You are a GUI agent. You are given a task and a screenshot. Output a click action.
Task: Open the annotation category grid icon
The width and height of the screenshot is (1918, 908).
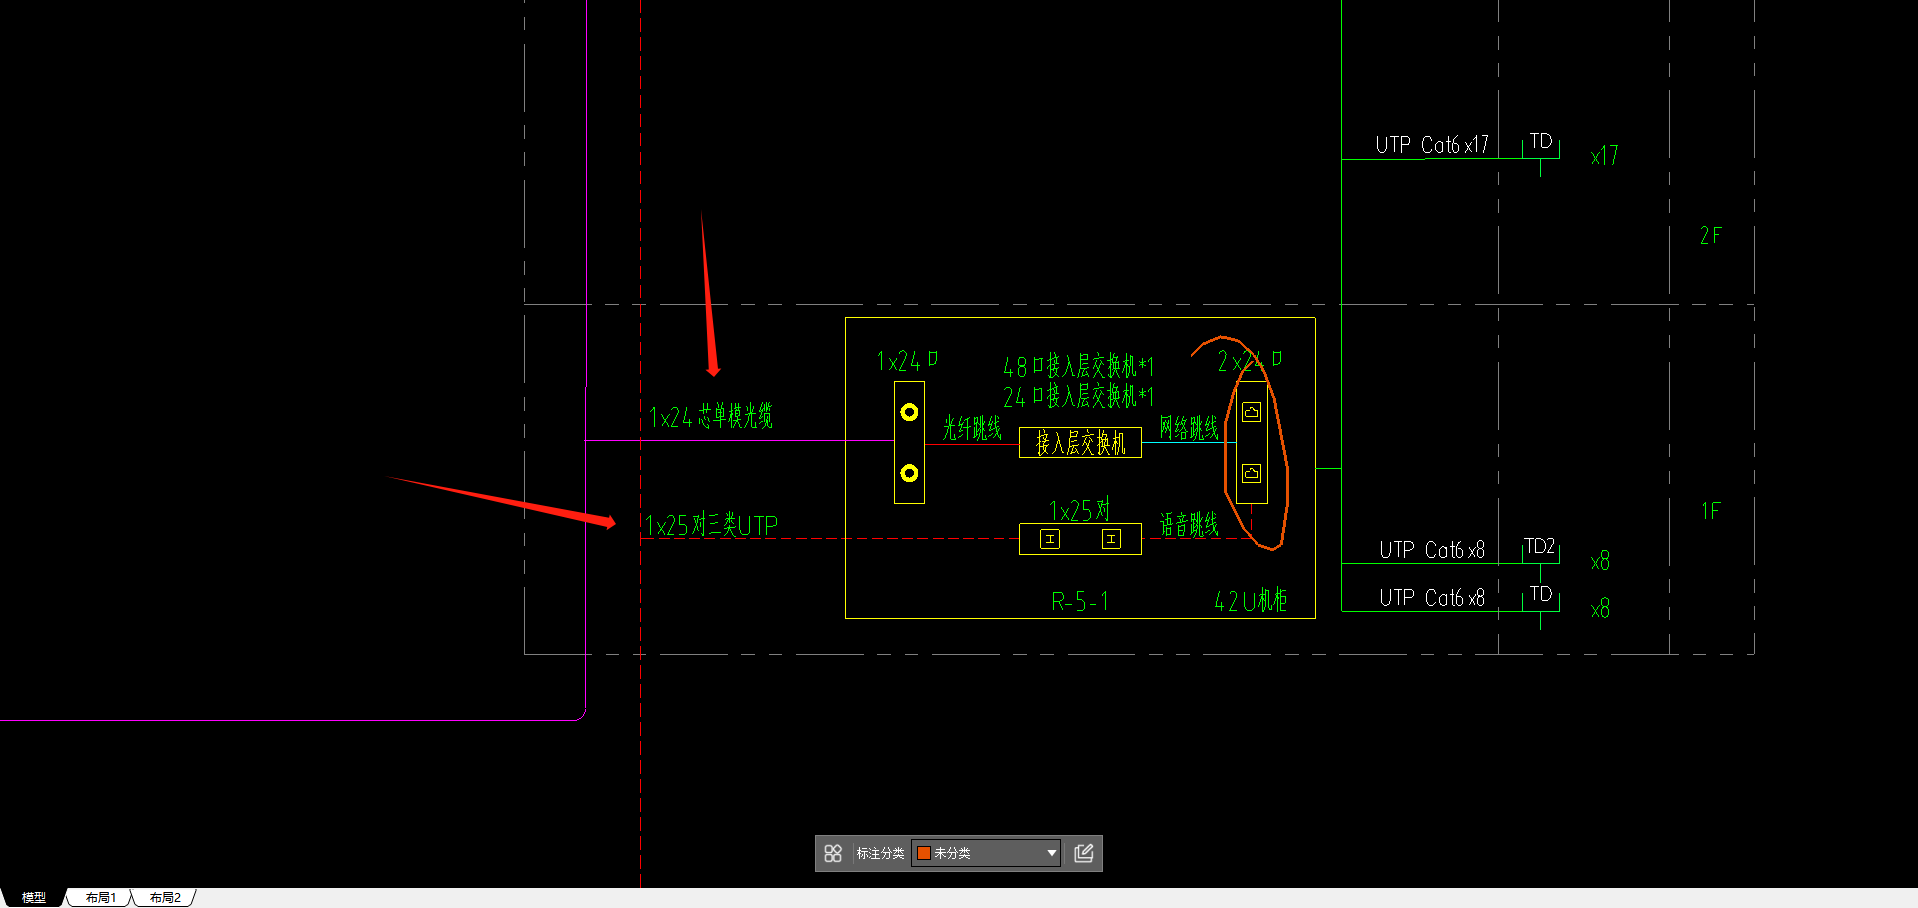(x=833, y=853)
